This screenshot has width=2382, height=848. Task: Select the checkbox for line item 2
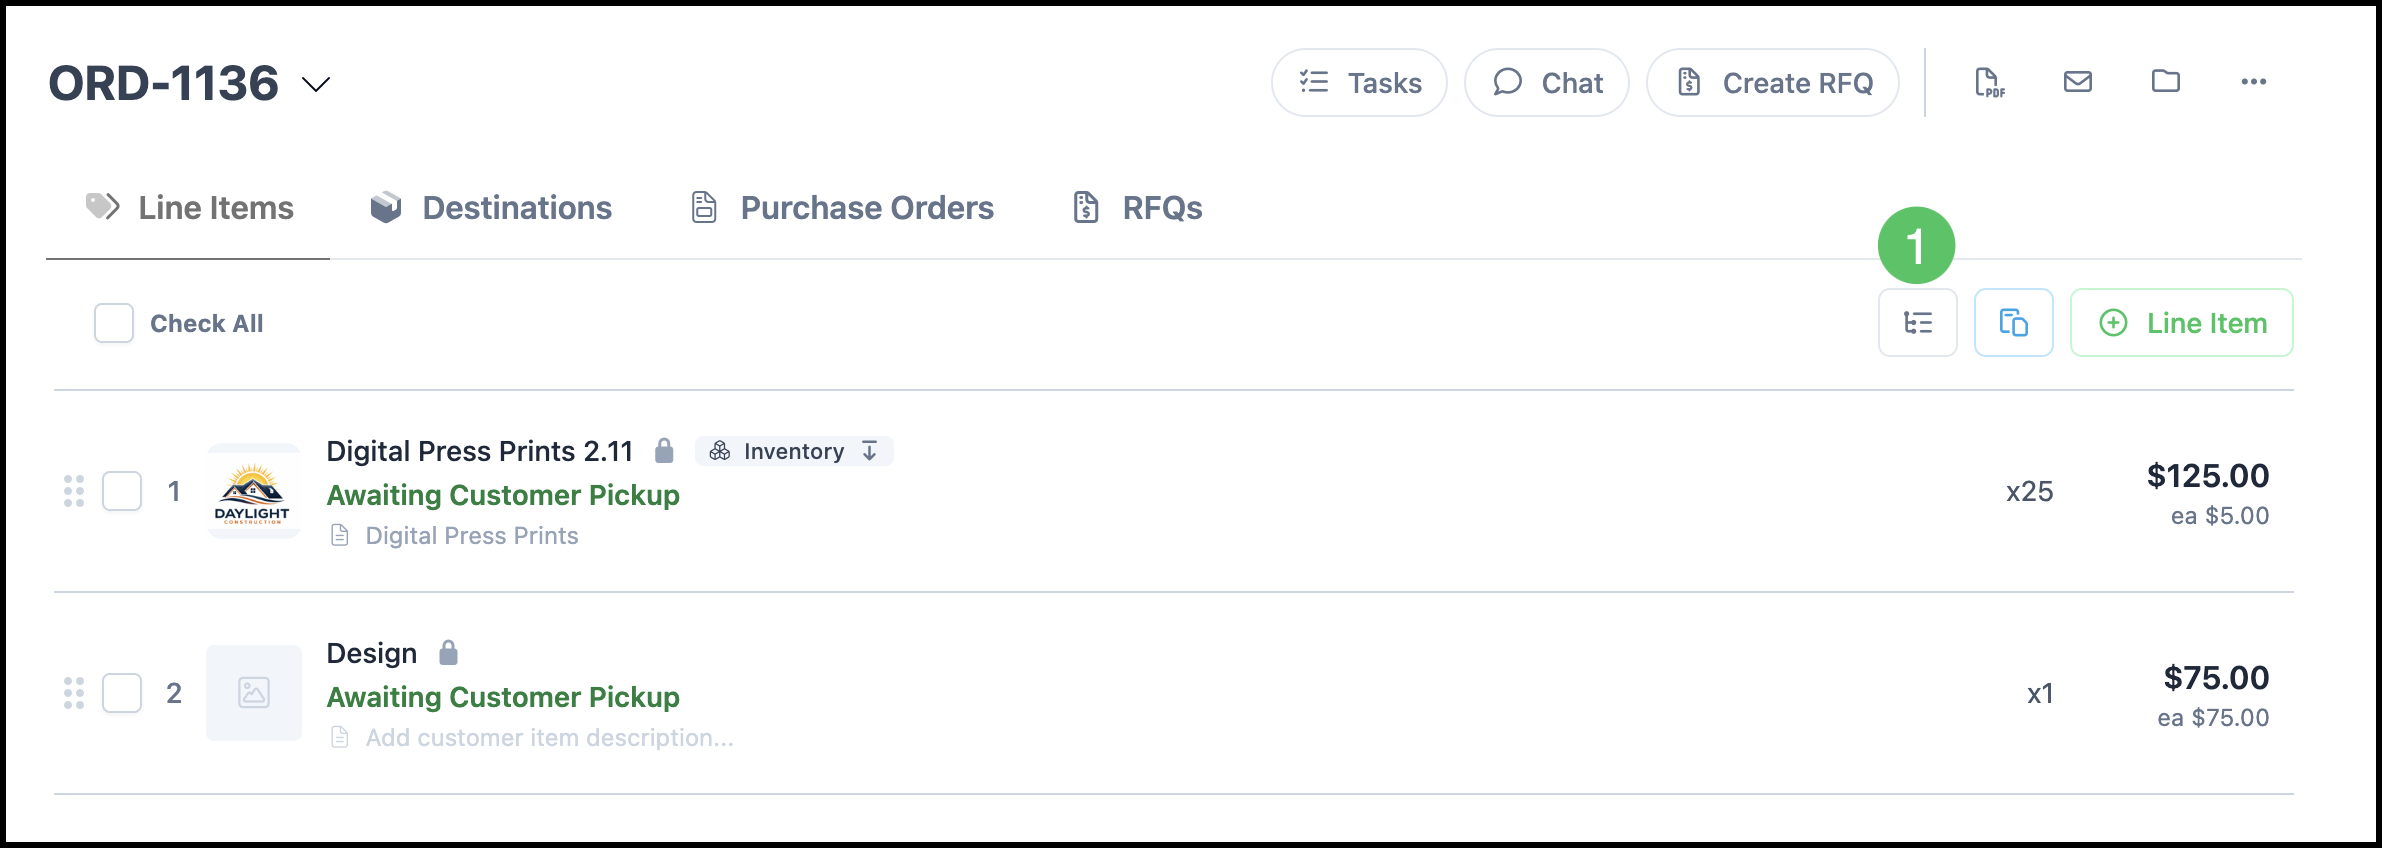[122, 693]
